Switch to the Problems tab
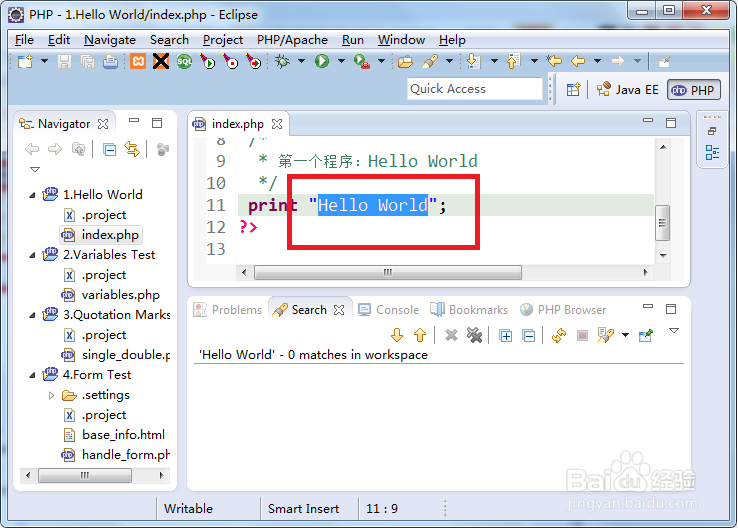 (x=228, y=310)
